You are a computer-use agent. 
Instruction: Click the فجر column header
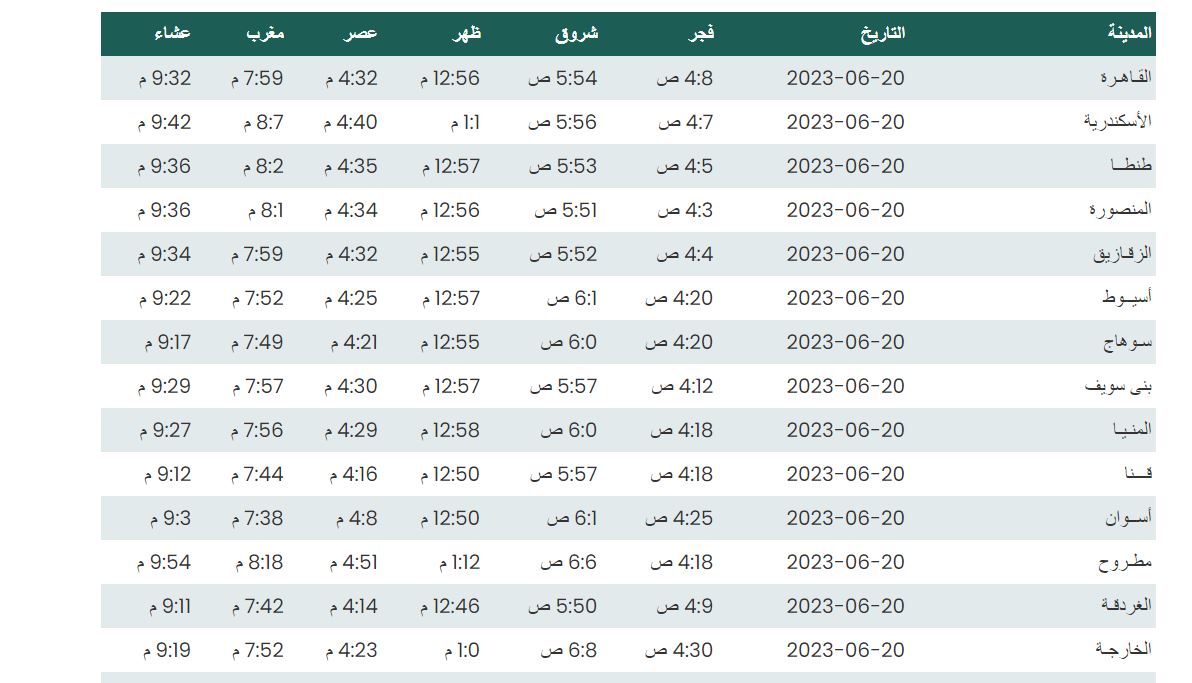point(699,33)
